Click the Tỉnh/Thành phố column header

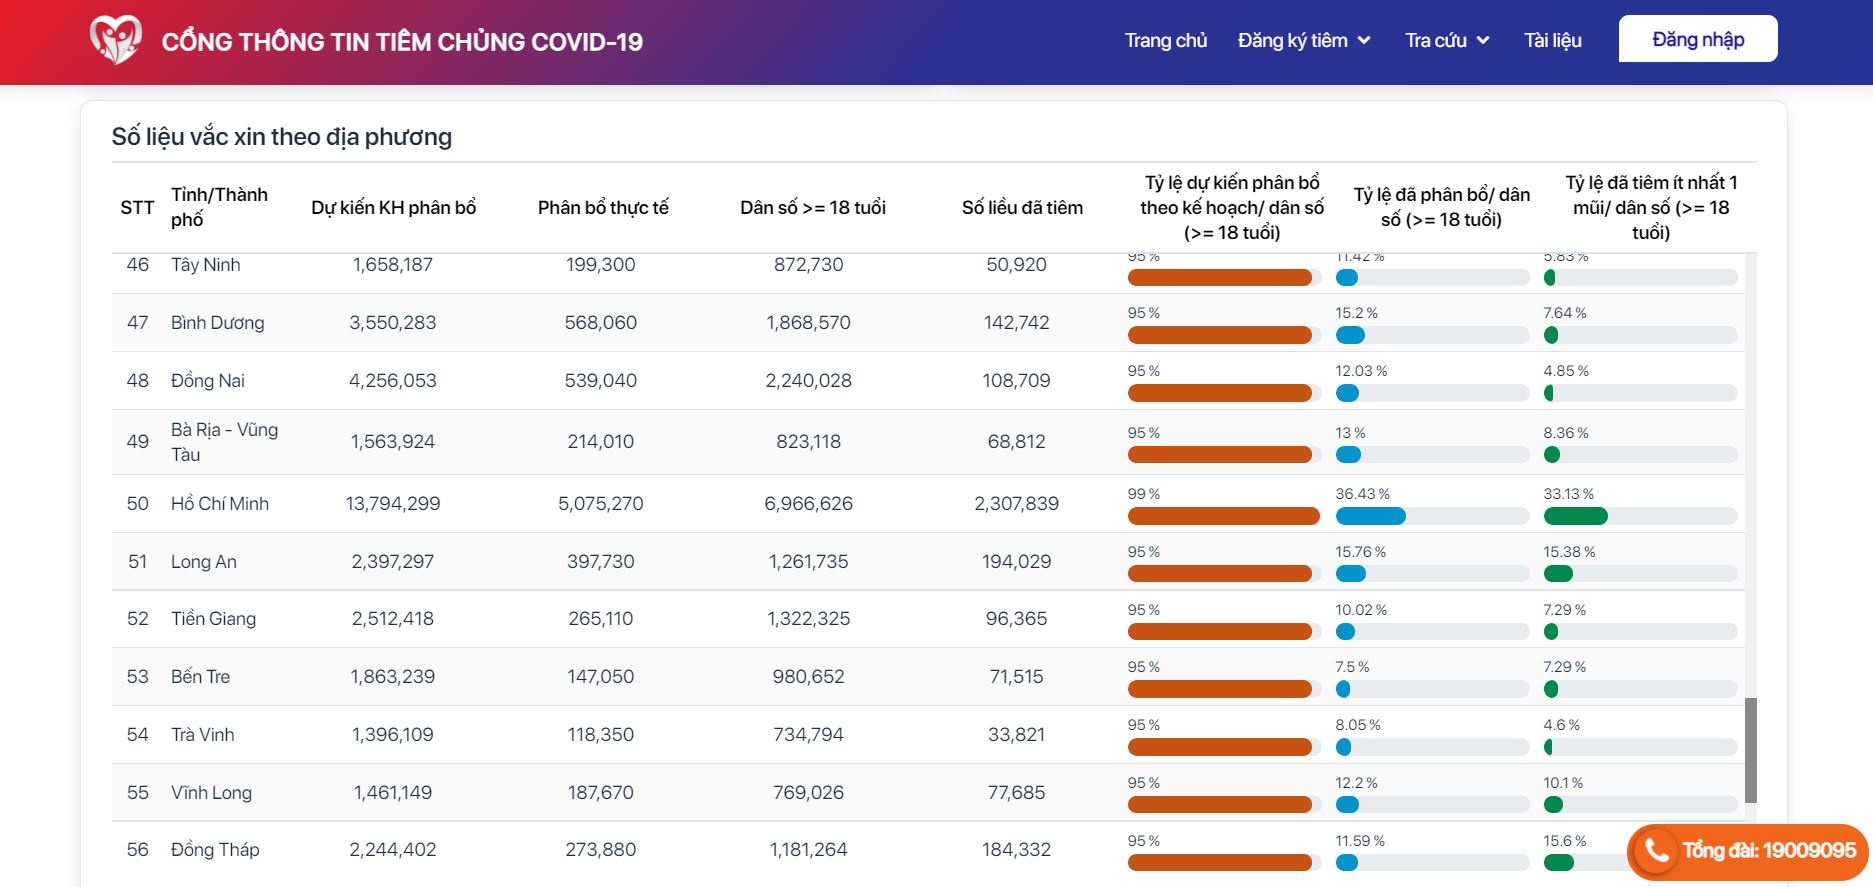[219, 207]
